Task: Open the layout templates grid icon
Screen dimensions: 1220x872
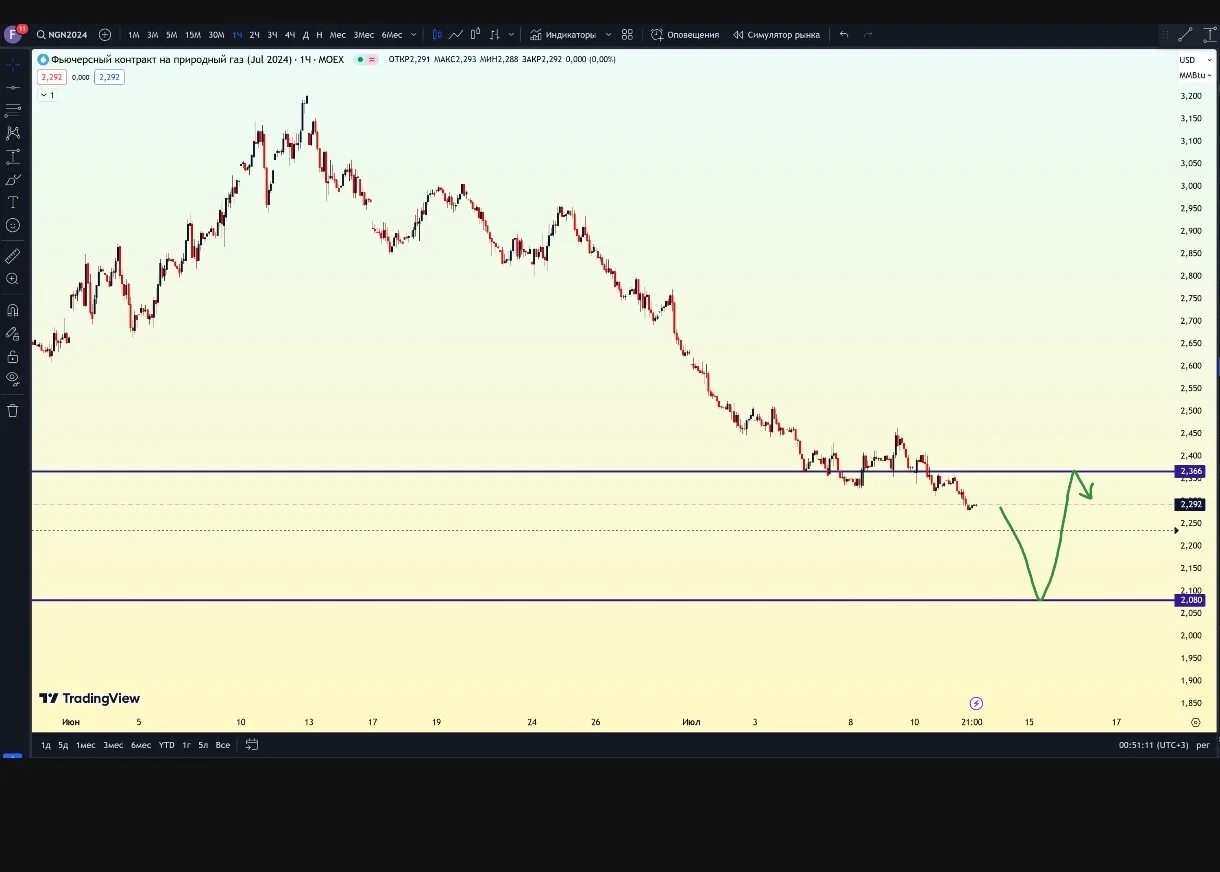Action: click(x=627, y=35)
